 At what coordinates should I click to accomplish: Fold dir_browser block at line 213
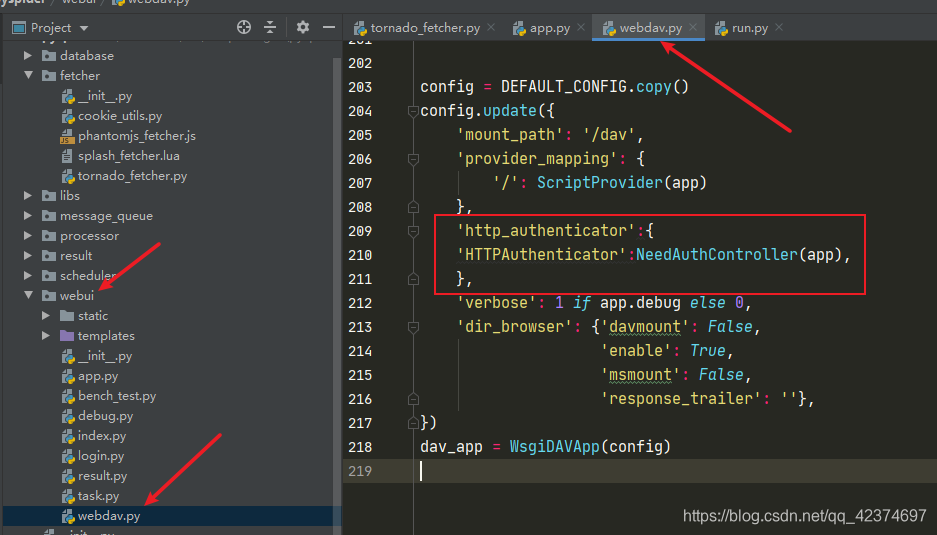pyautogui.click(x=413, y=327)
